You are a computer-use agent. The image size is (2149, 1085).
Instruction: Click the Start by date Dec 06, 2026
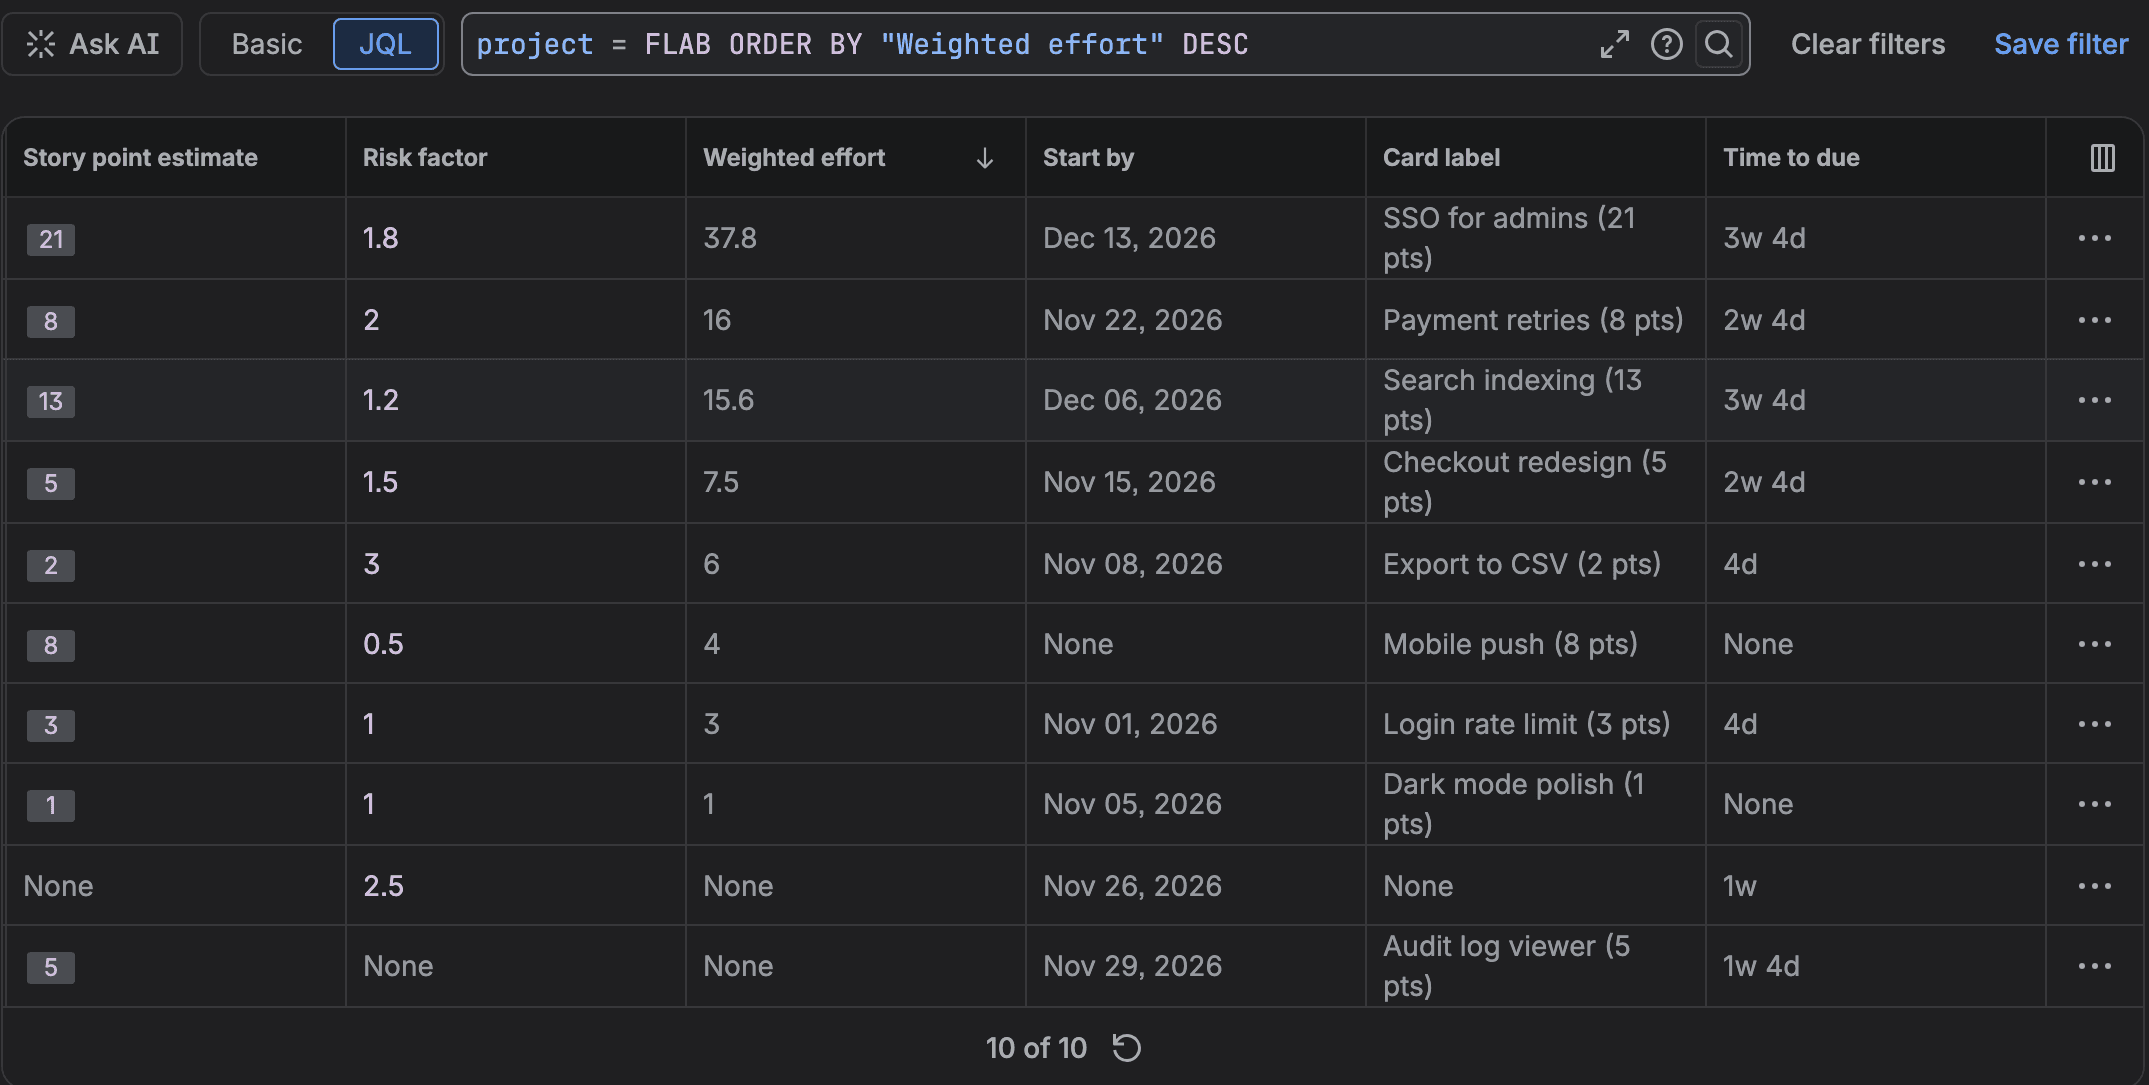pos(1132,400)
